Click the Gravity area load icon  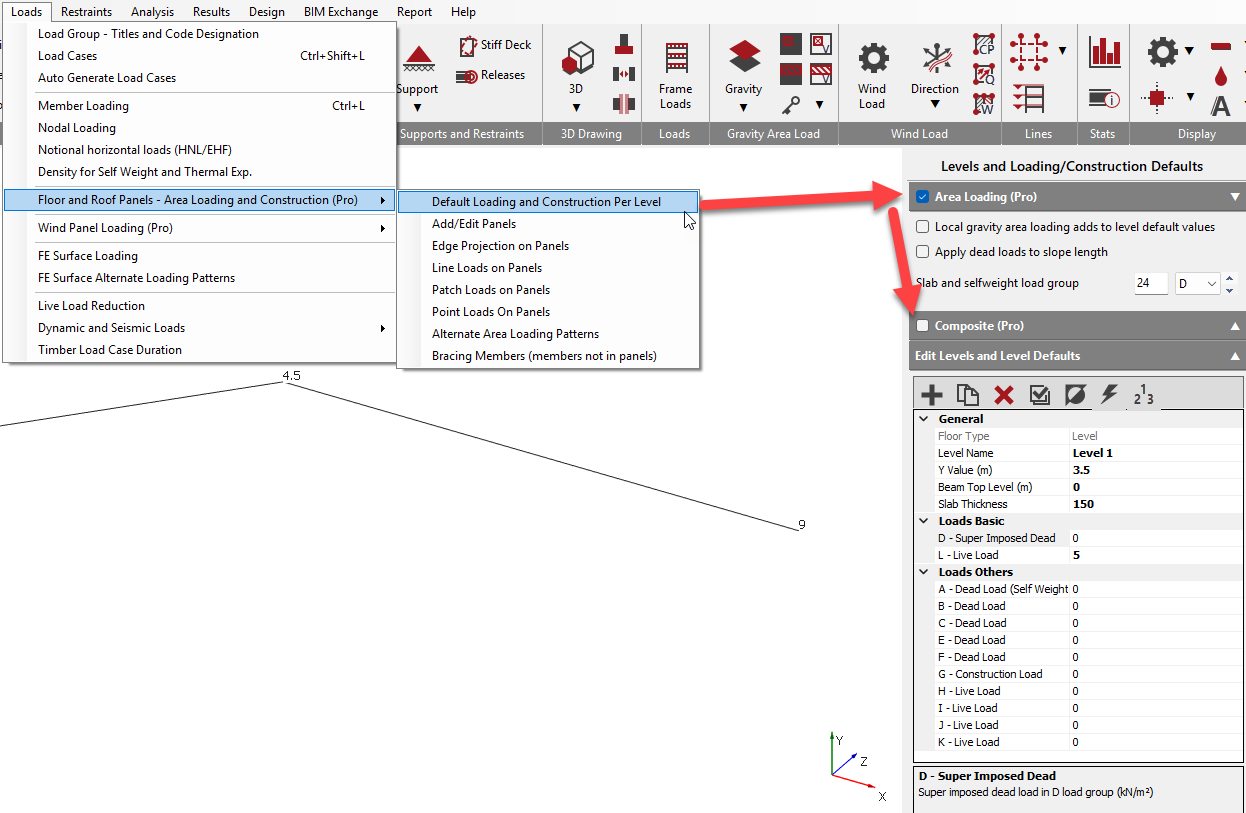coord(744,57)
